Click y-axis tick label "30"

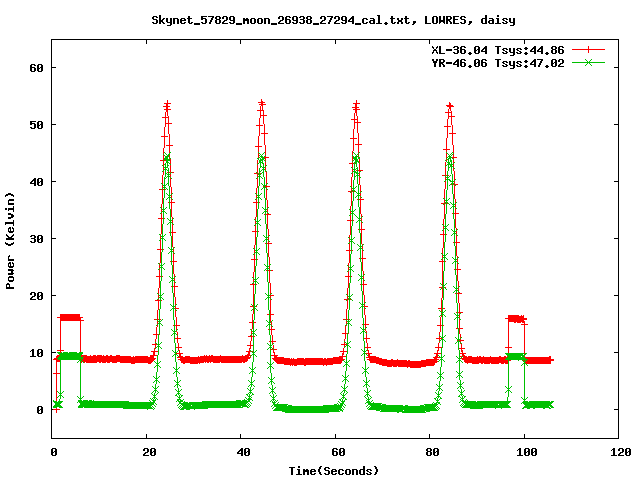pos(36,239)
